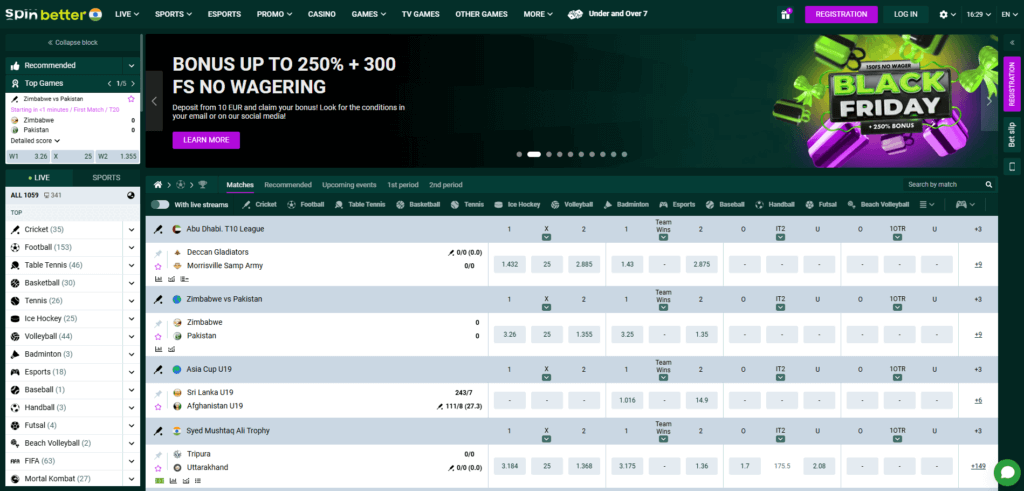Open the MORE menu dropdown
The height and width of the screenshot is (491, 1024).
538,14
